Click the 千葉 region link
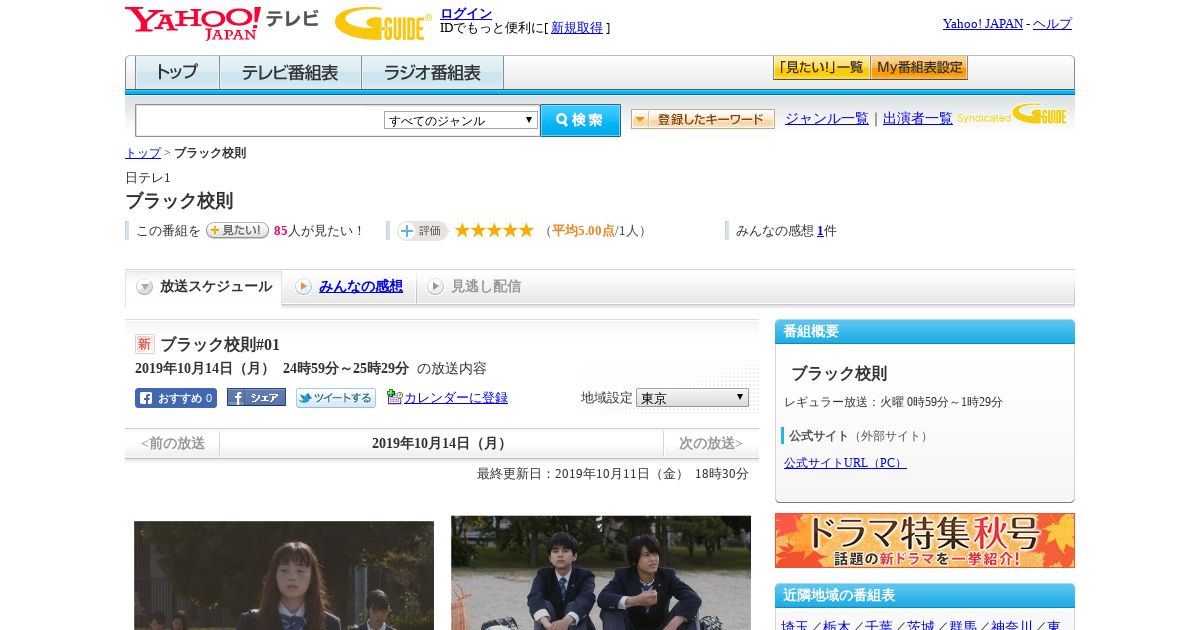Image resolution: width=1200 pixels, height=630 pixels. pyautogui.click(x=879, y=626)
